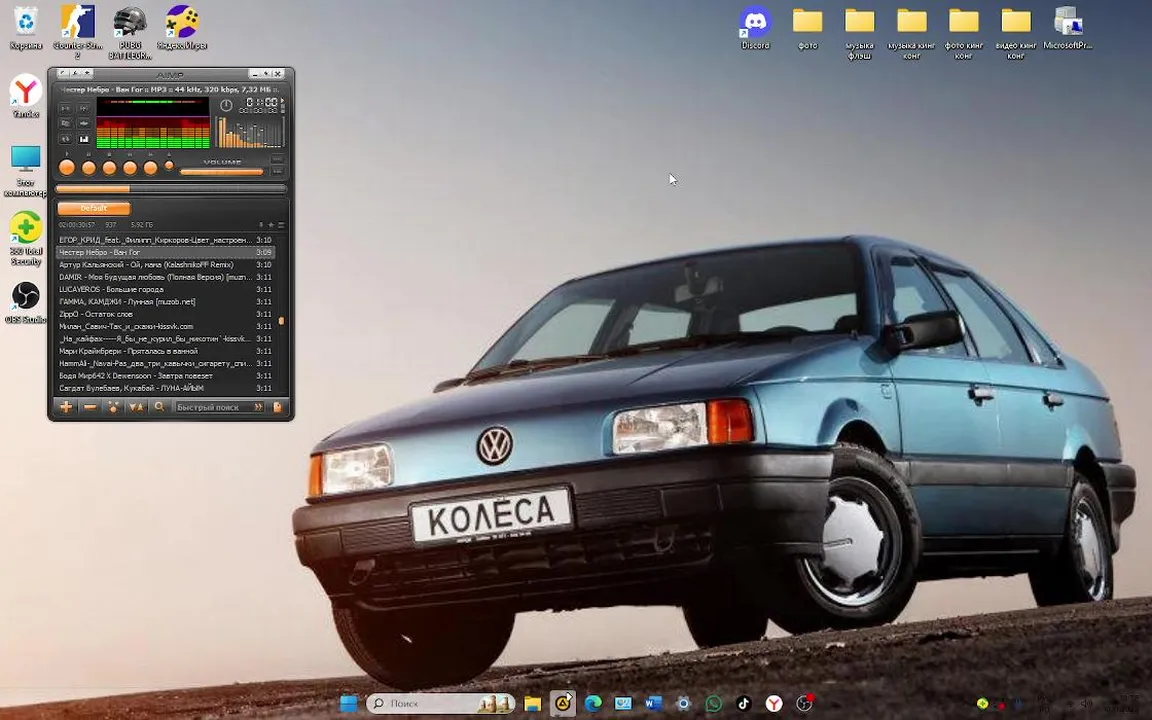1152x720 pixels.
Task: Jump to previous track in AIMP
Action: (130, 168)
